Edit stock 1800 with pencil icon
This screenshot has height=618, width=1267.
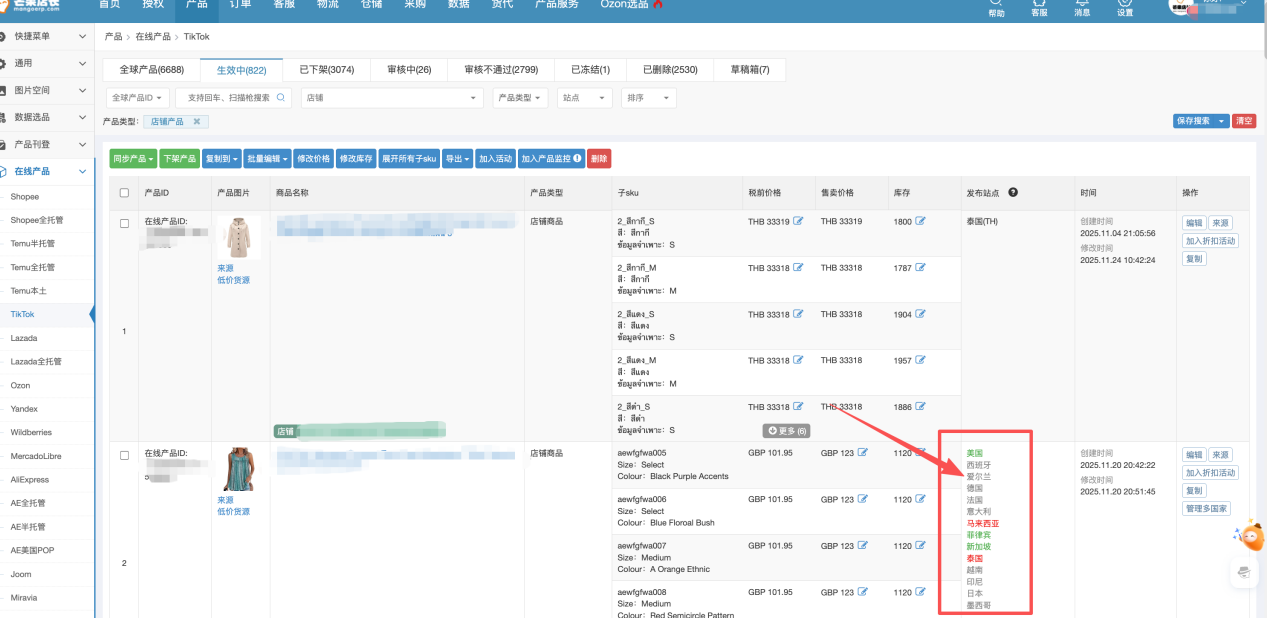tap(920, 221)
